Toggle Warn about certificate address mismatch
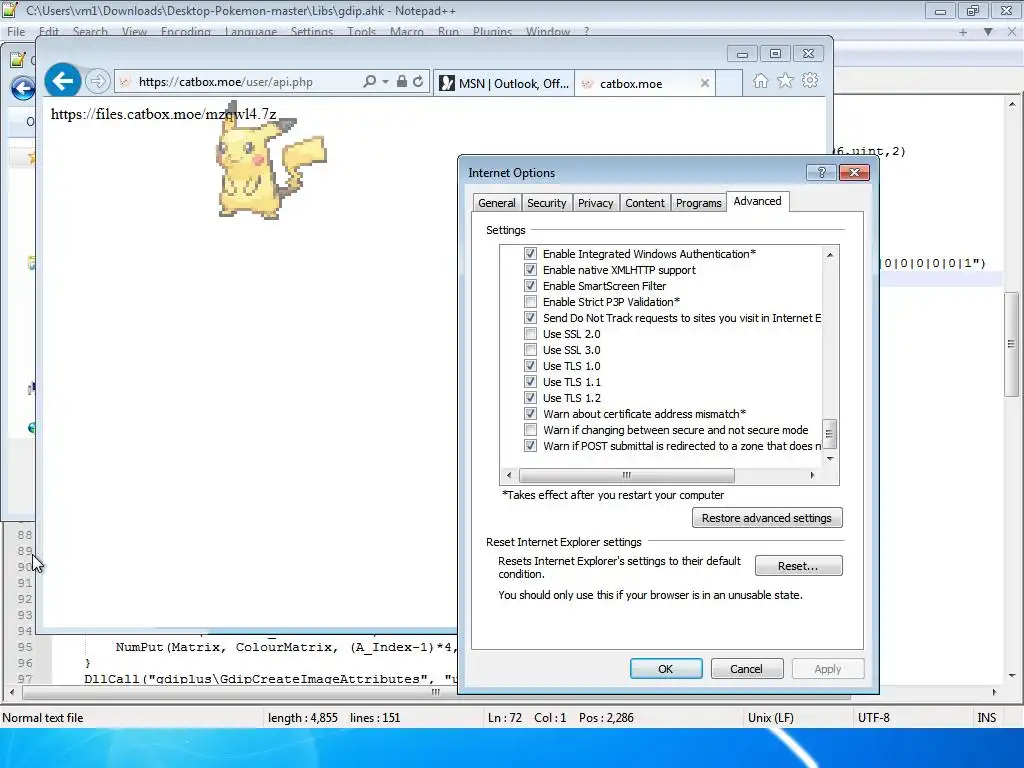 [530, 414]
